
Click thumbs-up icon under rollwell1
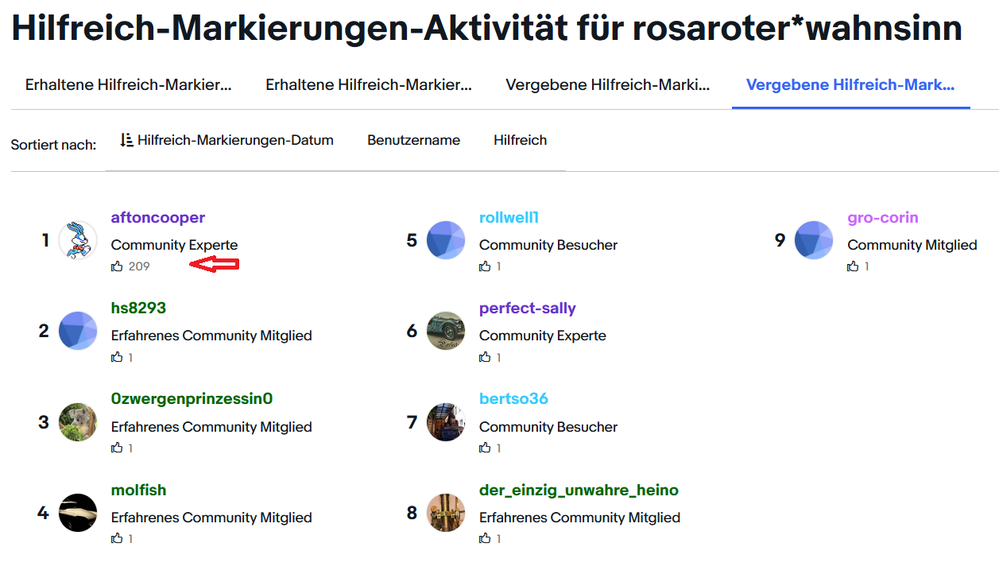486,266
